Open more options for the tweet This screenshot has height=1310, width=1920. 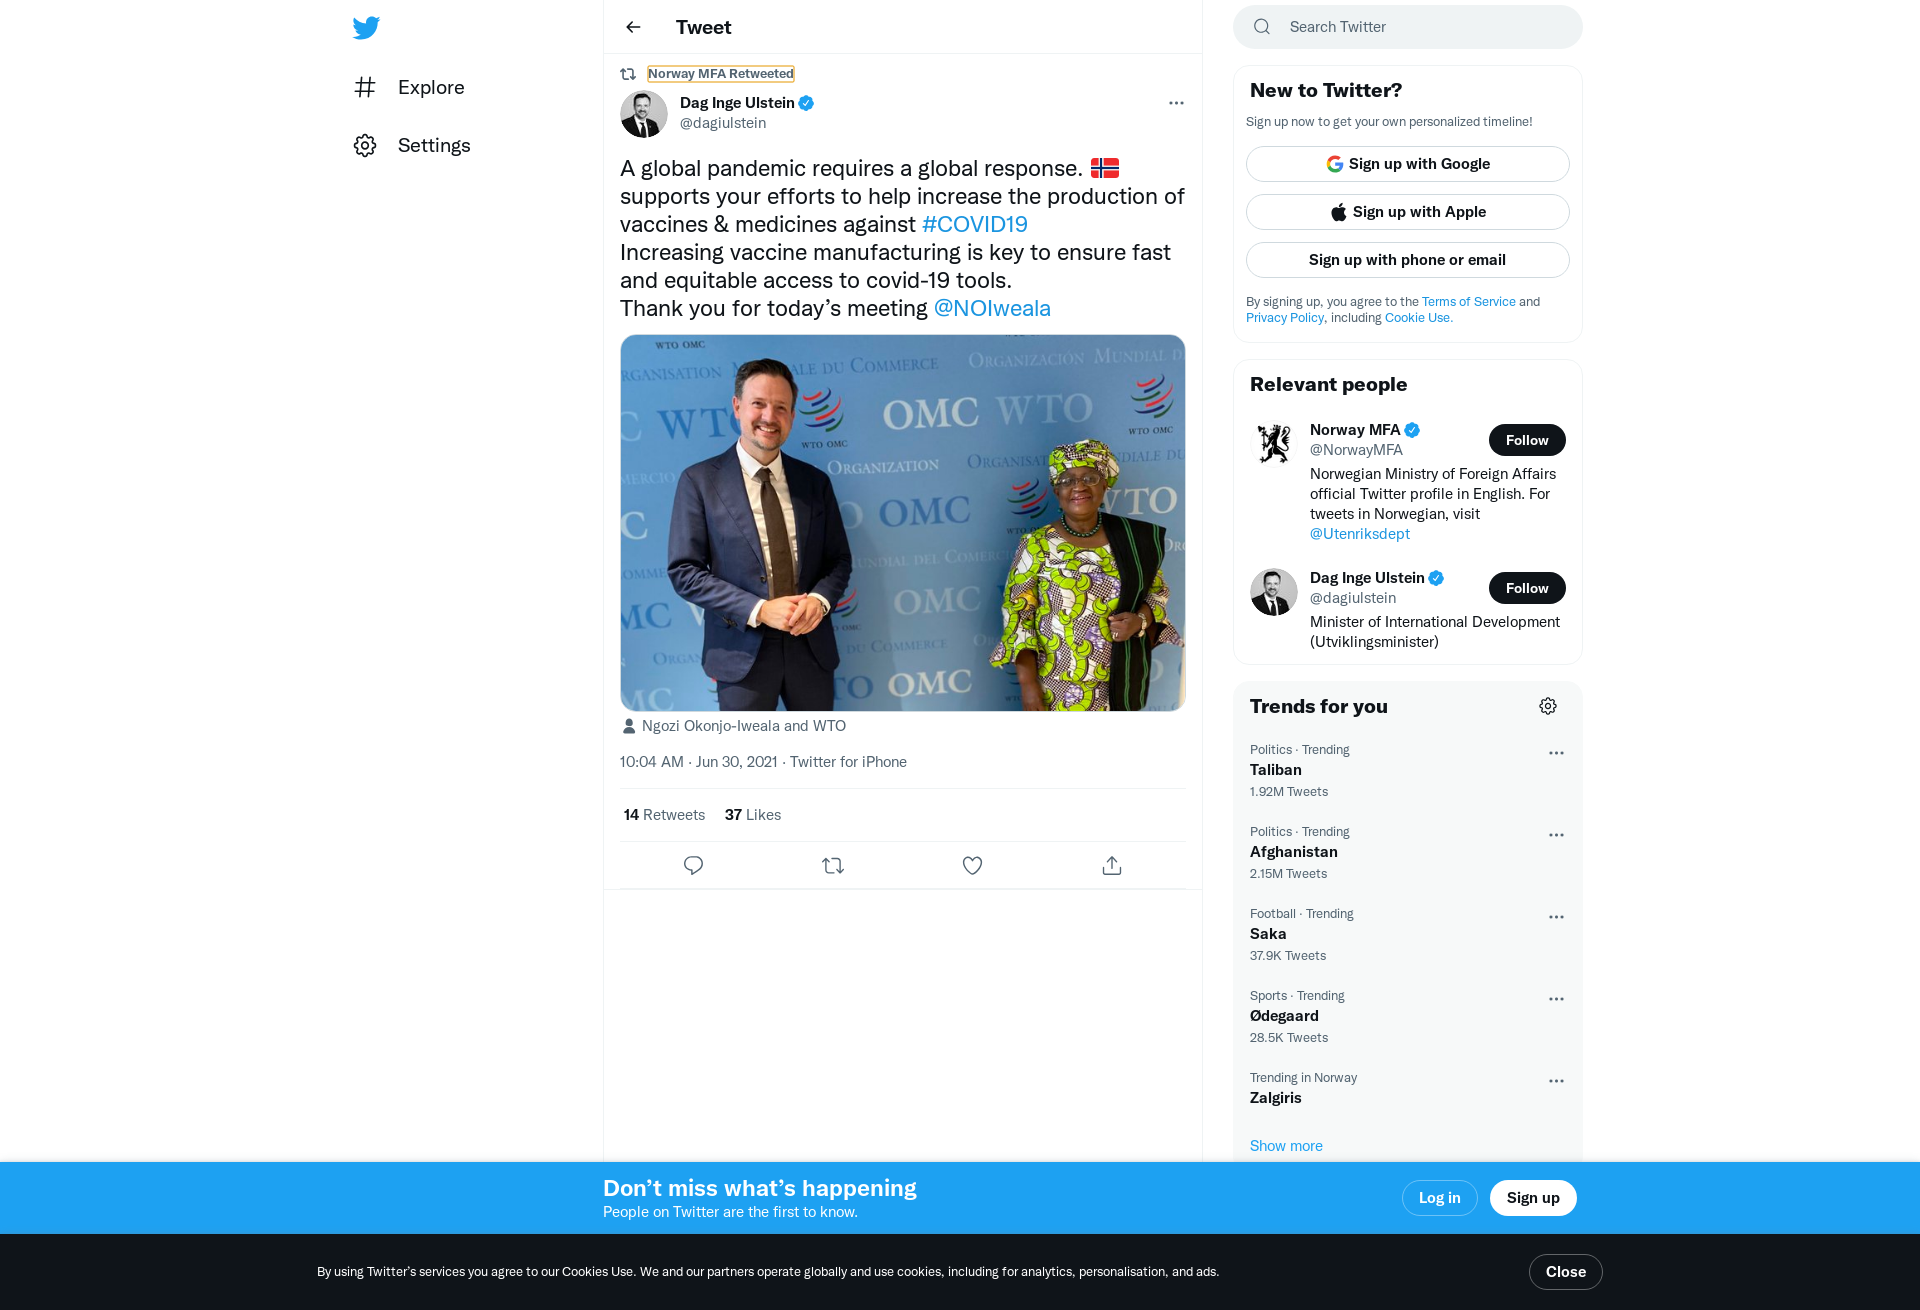point(1176,103)
